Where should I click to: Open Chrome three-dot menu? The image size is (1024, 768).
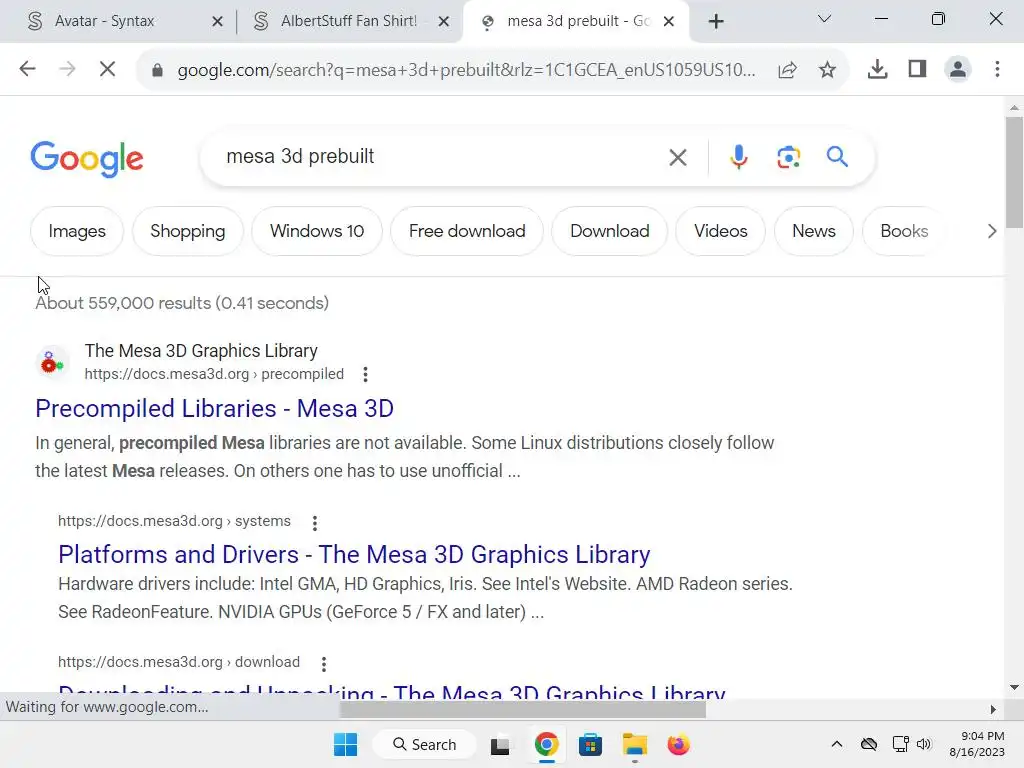point(997,69)
